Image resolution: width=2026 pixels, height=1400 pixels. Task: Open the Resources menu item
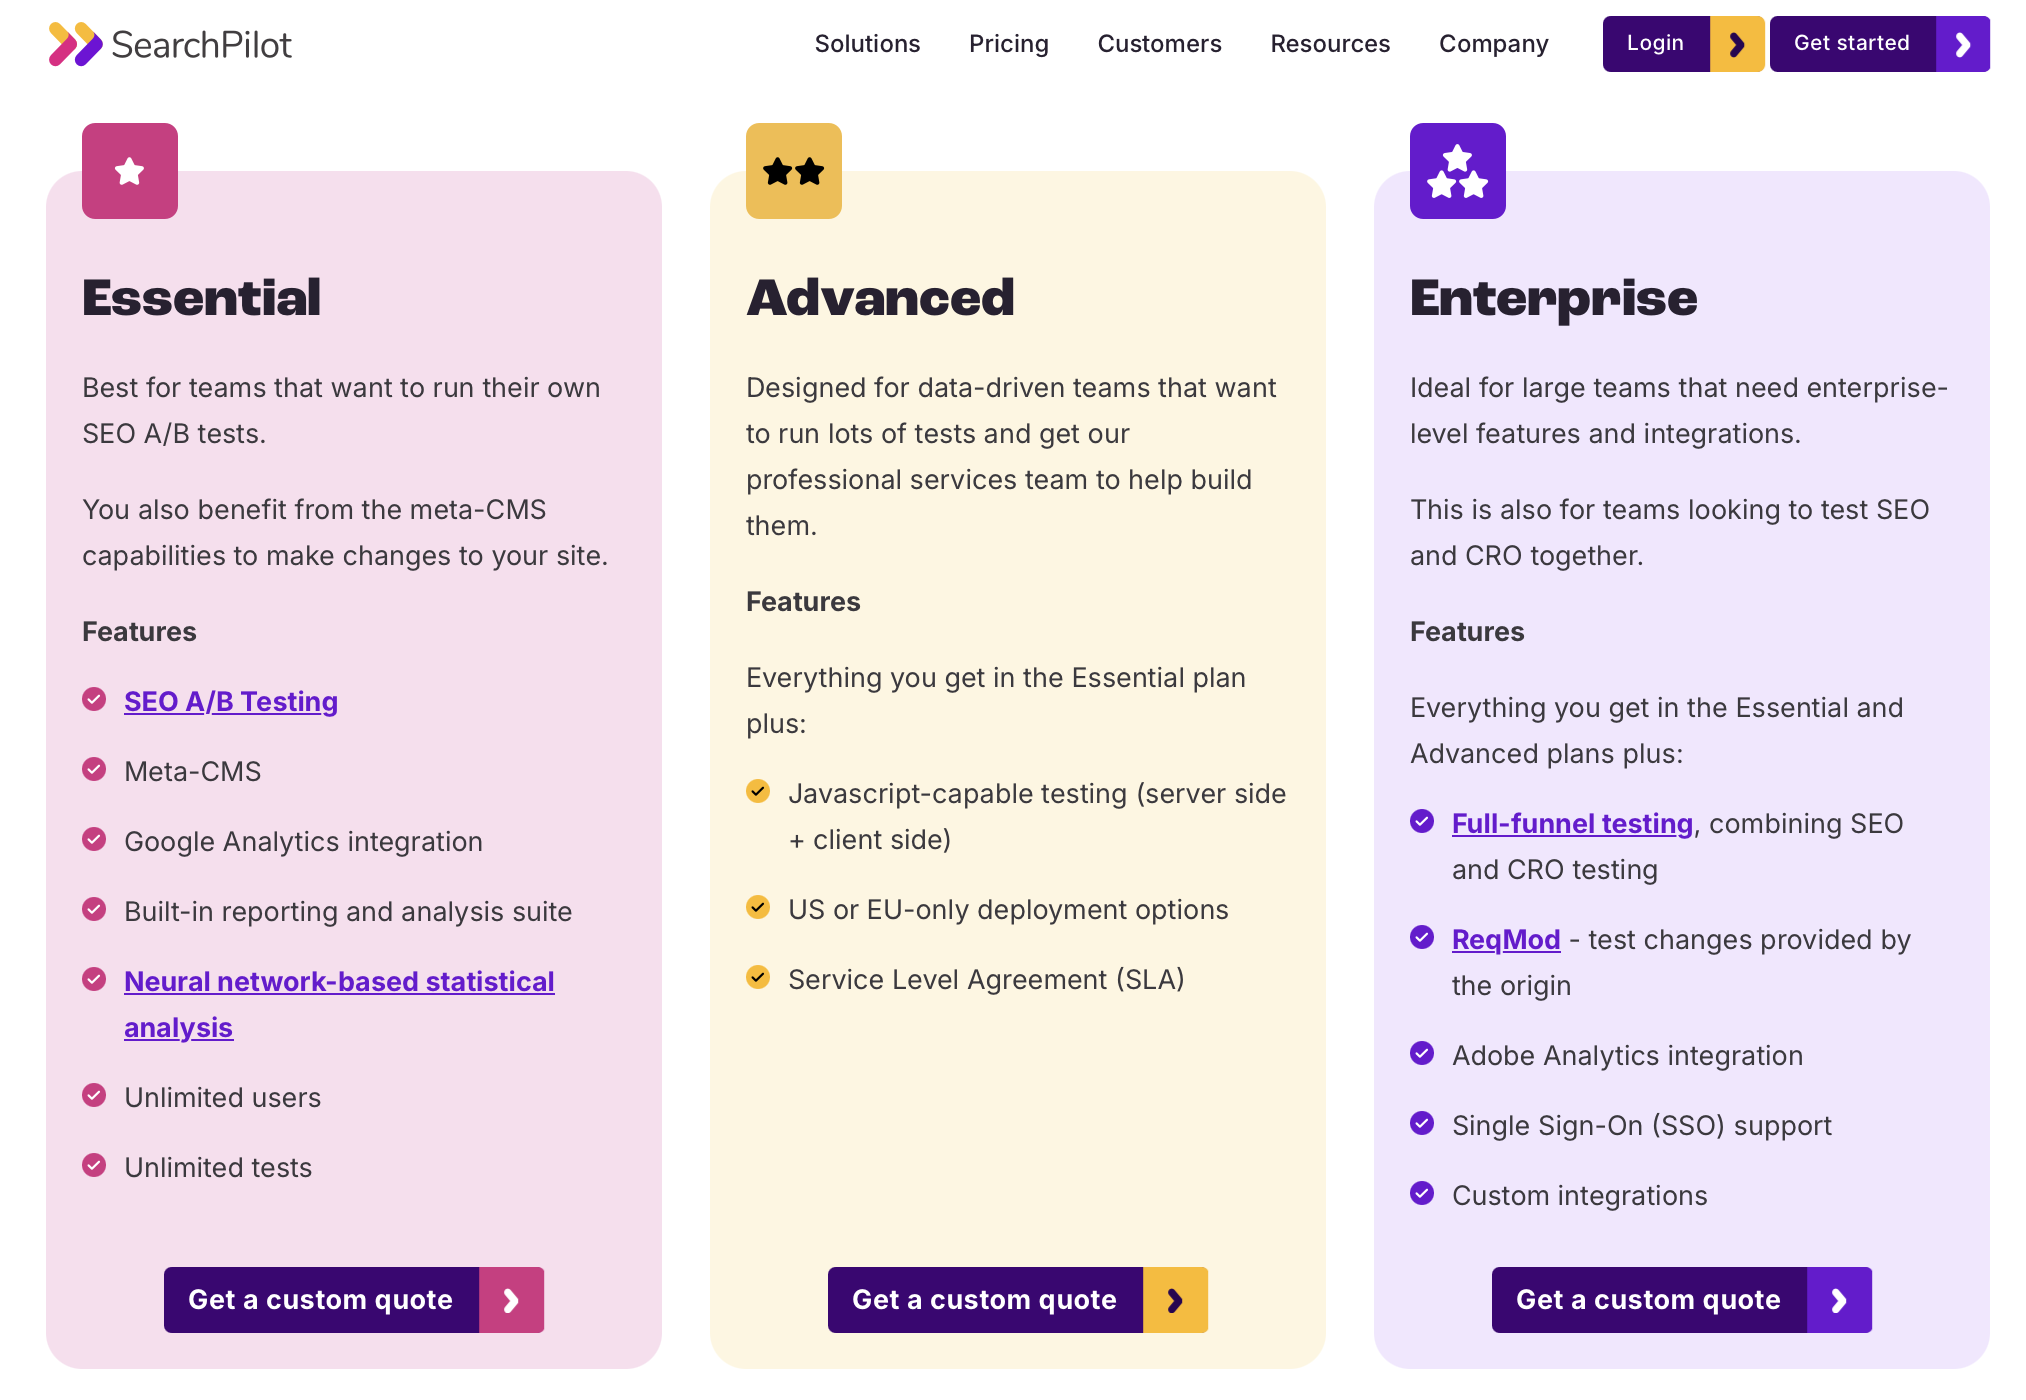pyautogui.click(x=1330, y=43)
